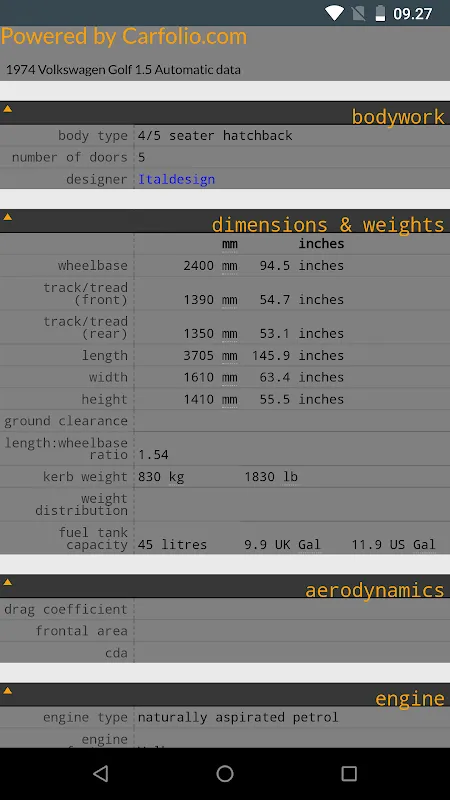This screenshot has width=450, height=800.
Task: Tap the Powered by Carfolio.com link
Action: (123, 37)
